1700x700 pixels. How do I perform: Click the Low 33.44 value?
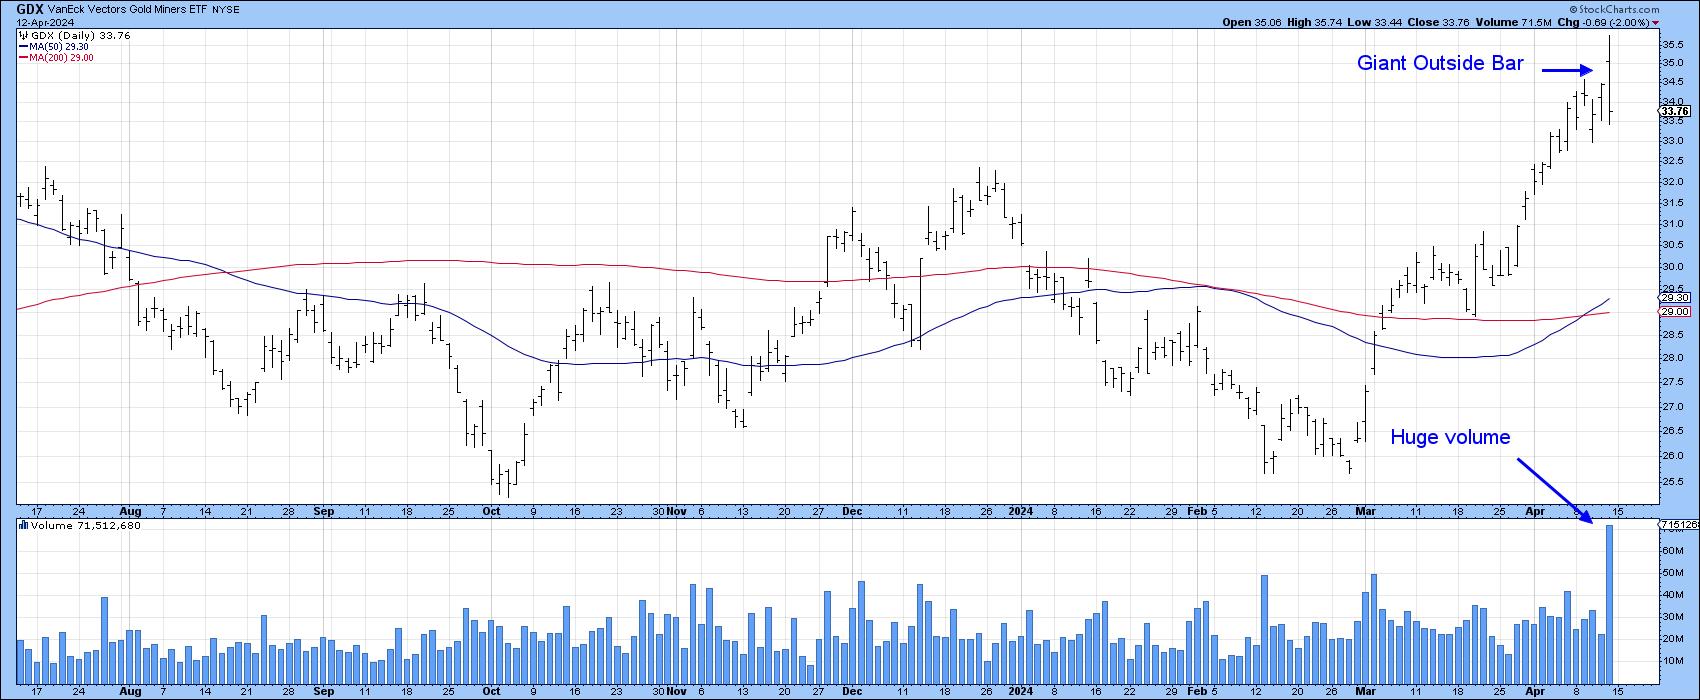click(1377, 22)
